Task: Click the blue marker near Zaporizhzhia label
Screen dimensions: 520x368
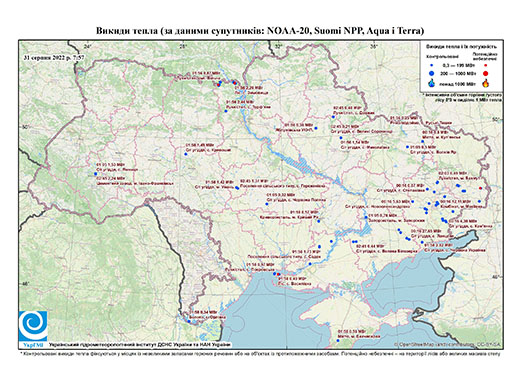Action: (366, 217)
